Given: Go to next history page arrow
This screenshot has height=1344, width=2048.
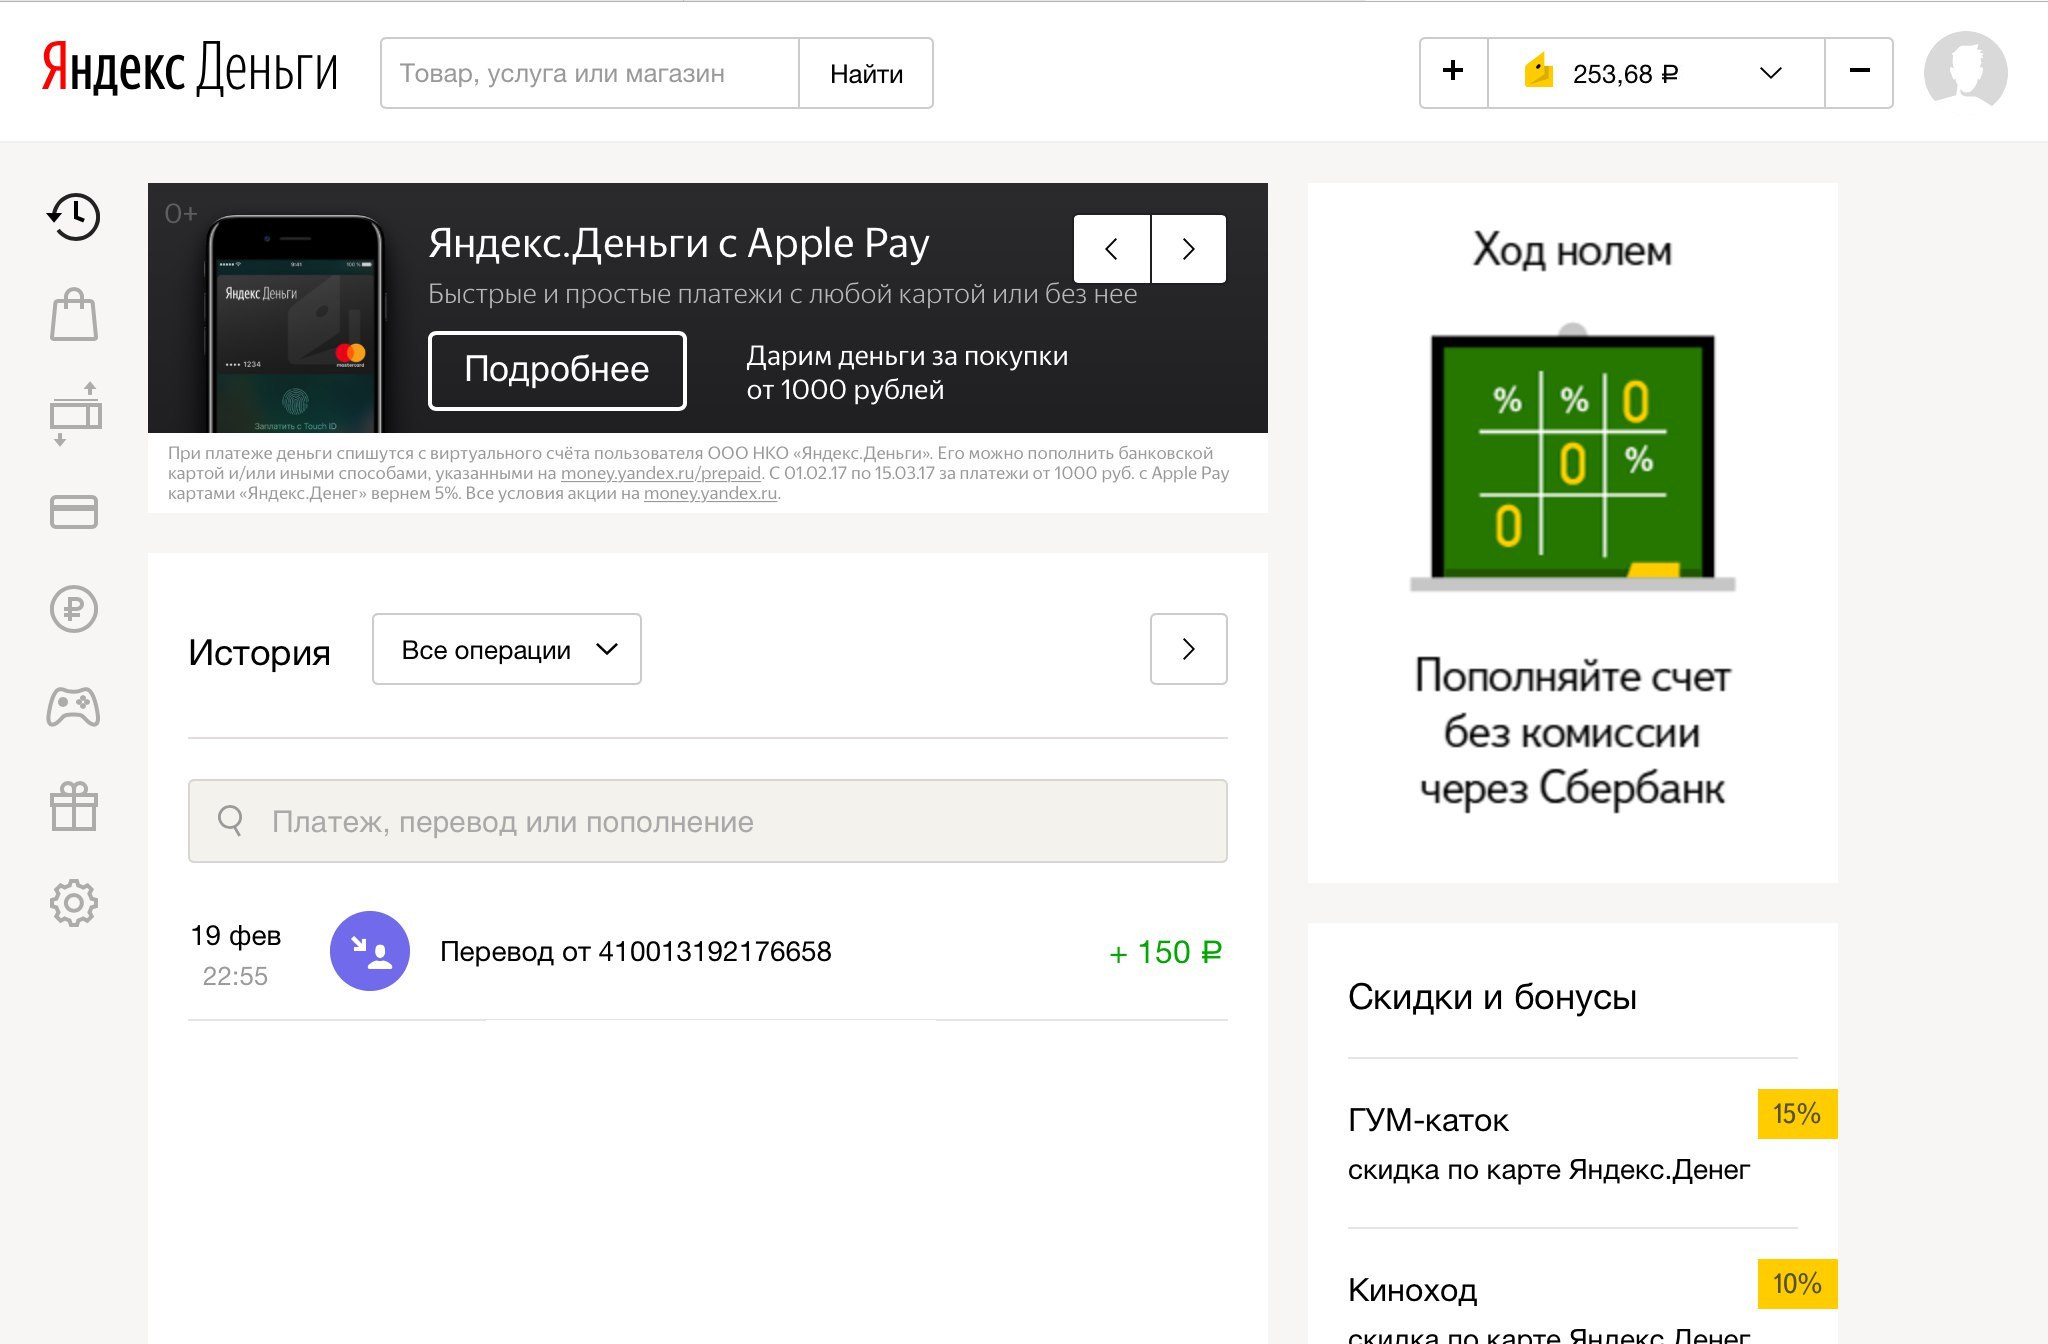Looking at the screenshot, I should (1189, 649).
